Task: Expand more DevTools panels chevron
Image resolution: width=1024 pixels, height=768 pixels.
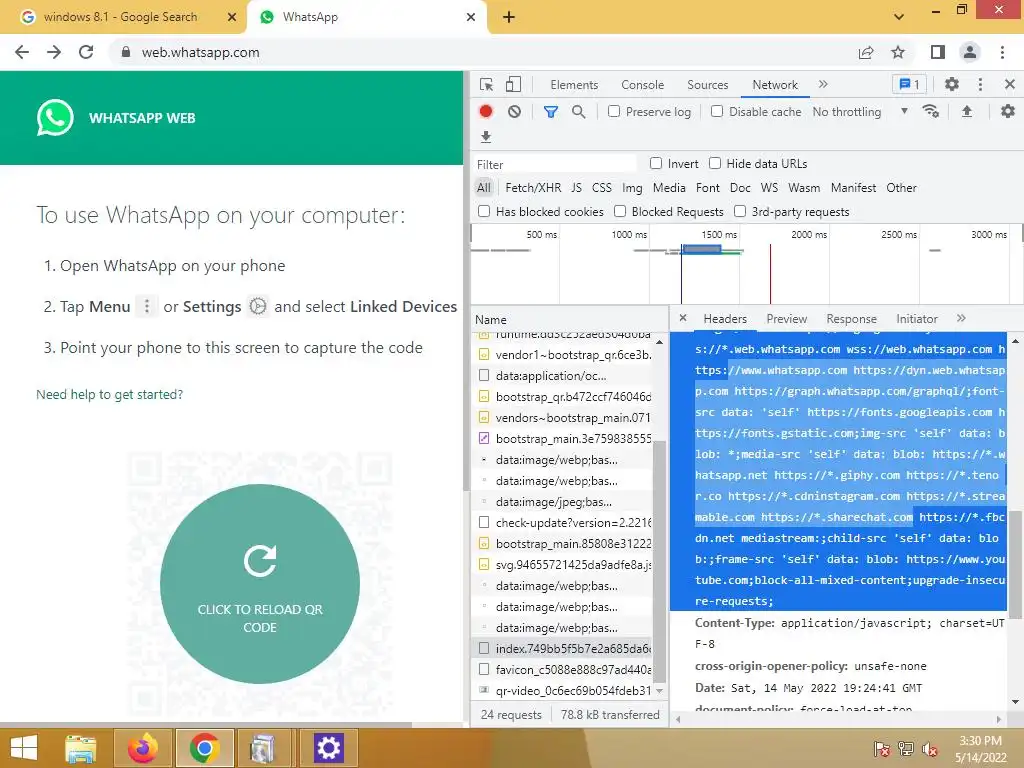Action: pos(823,84)
